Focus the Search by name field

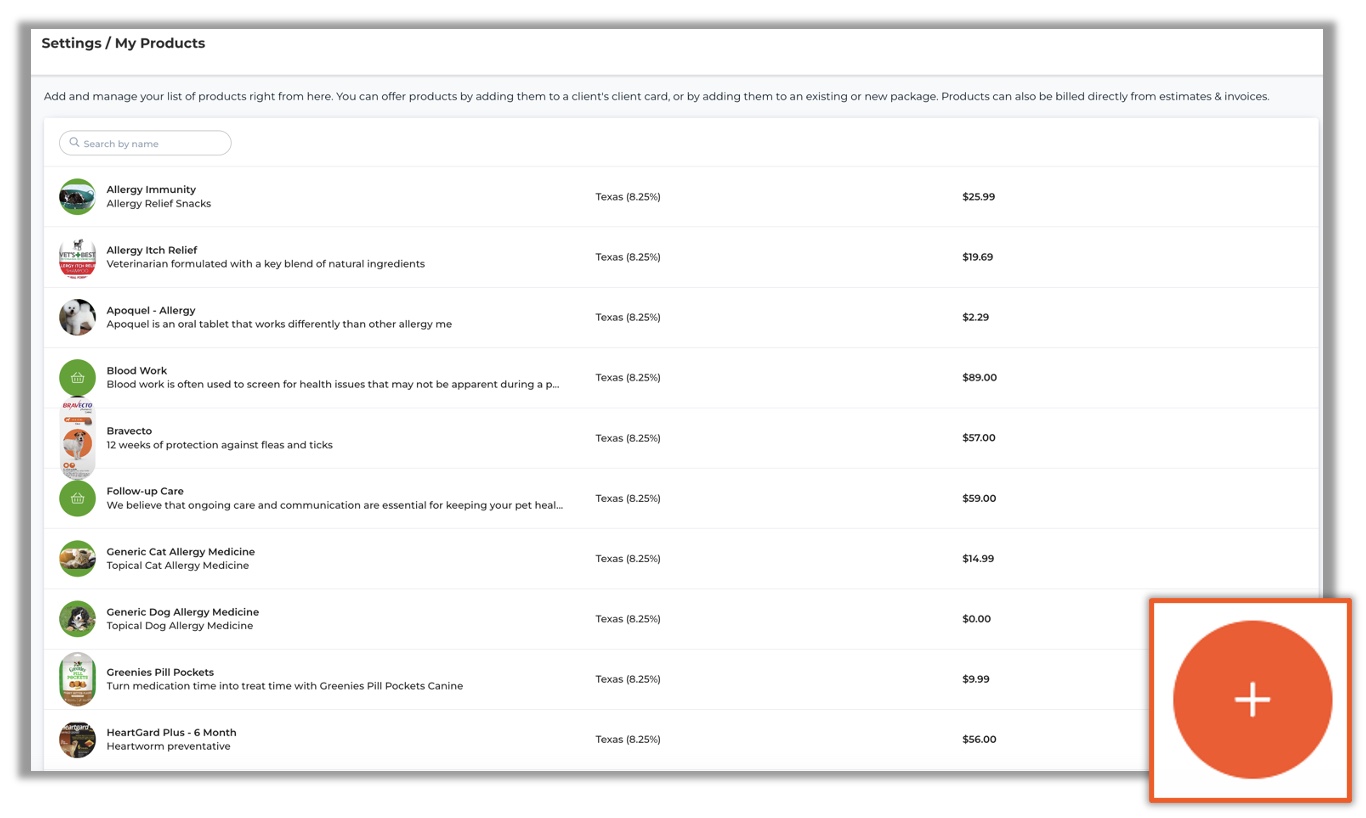pyautogui.click(x=150, y=144)
